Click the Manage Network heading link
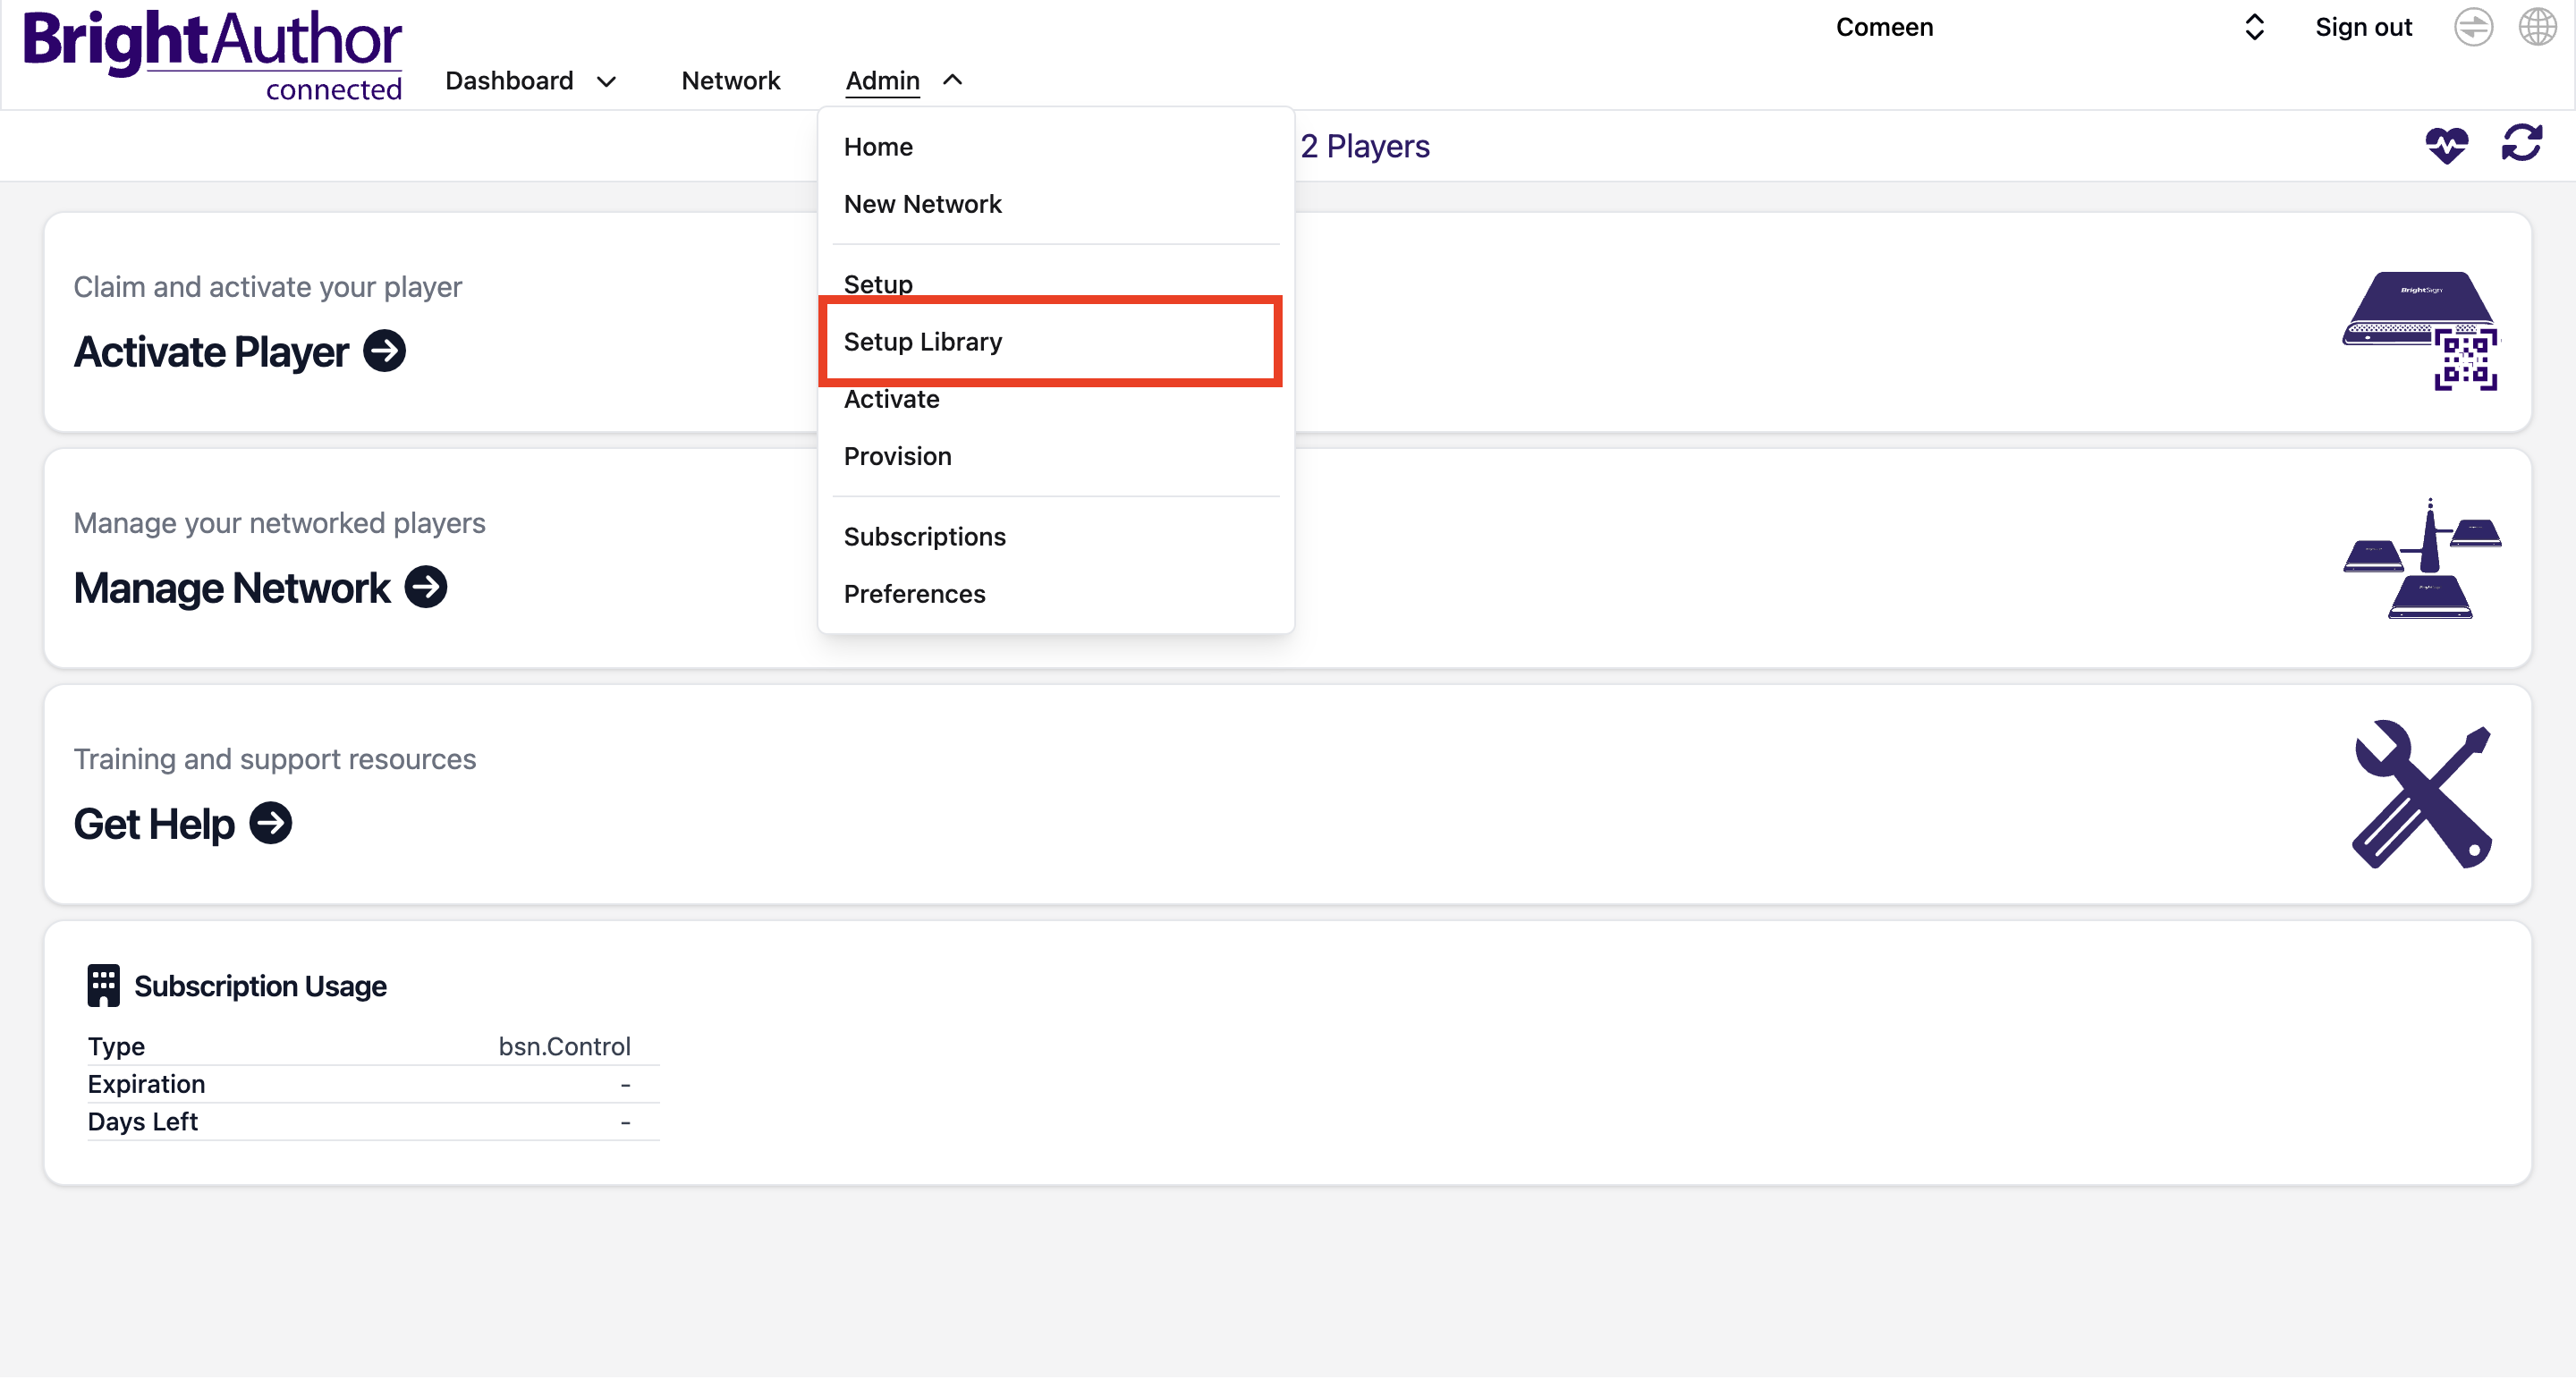Image resolution: width=2576 pixels, height=1388 pixels. click(232, 587)
